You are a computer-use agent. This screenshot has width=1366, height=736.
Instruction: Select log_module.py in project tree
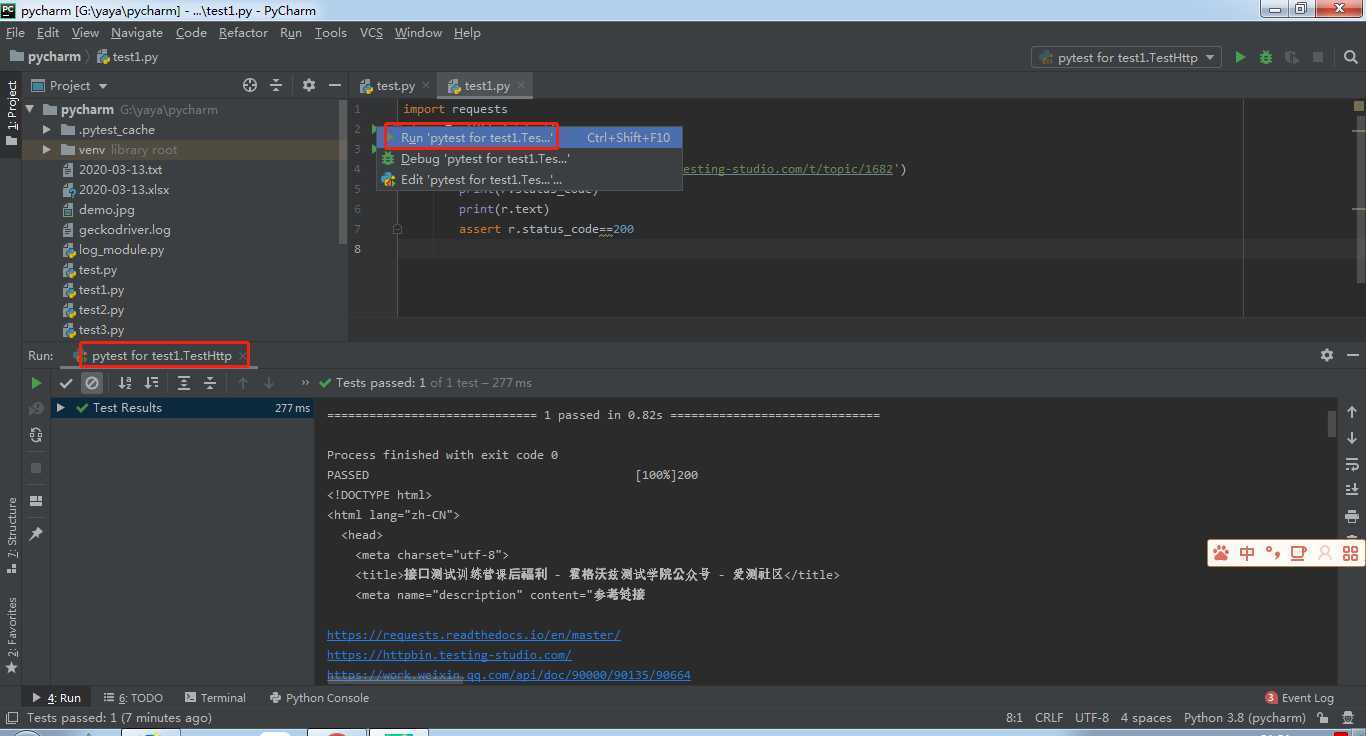[121, 250]
